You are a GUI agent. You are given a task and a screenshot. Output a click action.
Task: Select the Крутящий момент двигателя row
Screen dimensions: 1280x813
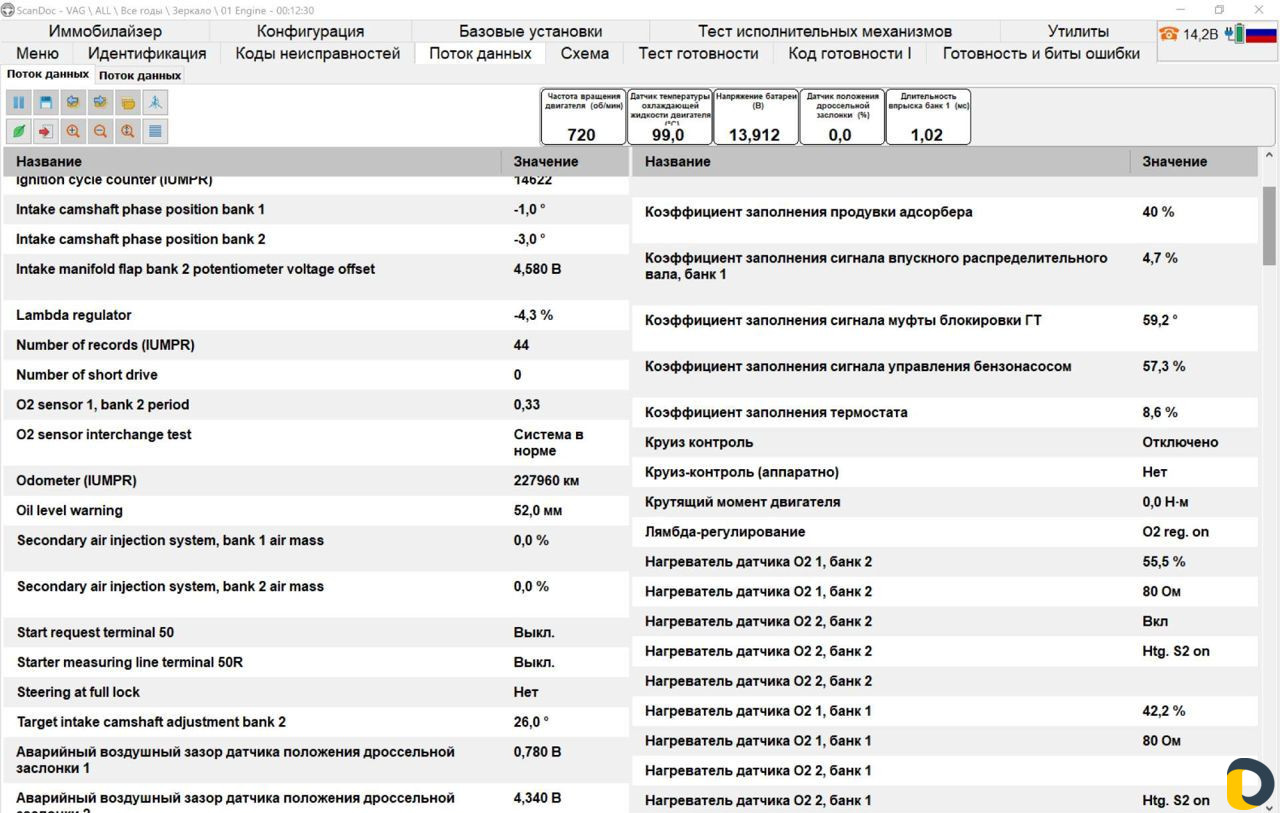945,502
